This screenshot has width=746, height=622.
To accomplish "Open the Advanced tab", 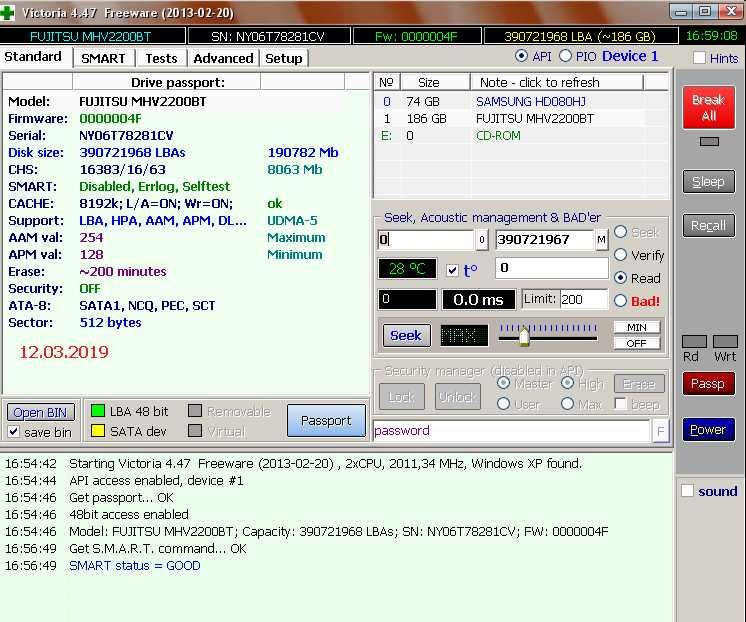I will (x=223, y=59).
